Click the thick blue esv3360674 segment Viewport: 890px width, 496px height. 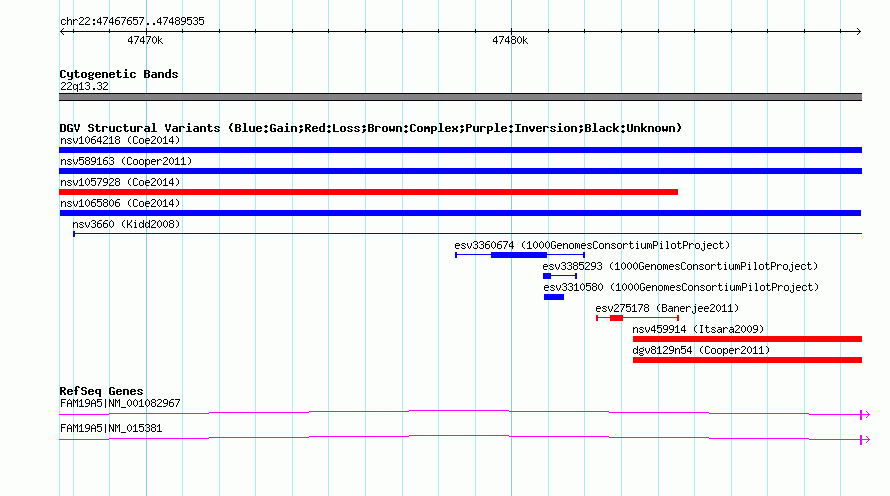(519, 255)
